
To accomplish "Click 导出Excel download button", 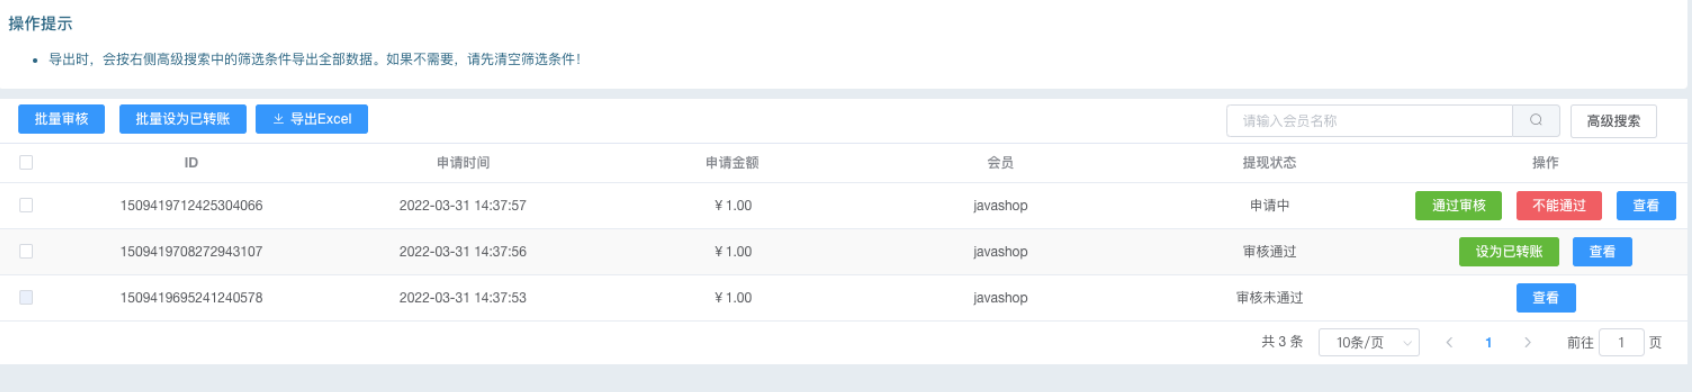I will (x=312, y=119).
